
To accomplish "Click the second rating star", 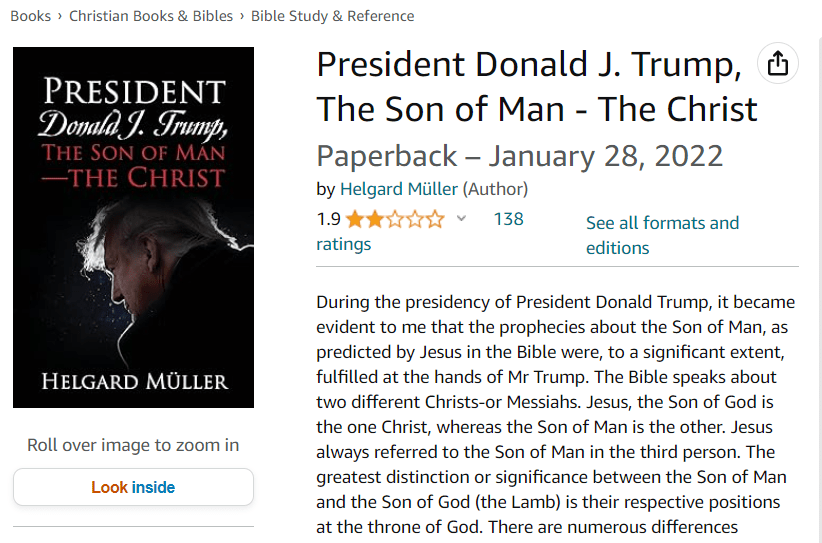I will click(x=375, y=220).
